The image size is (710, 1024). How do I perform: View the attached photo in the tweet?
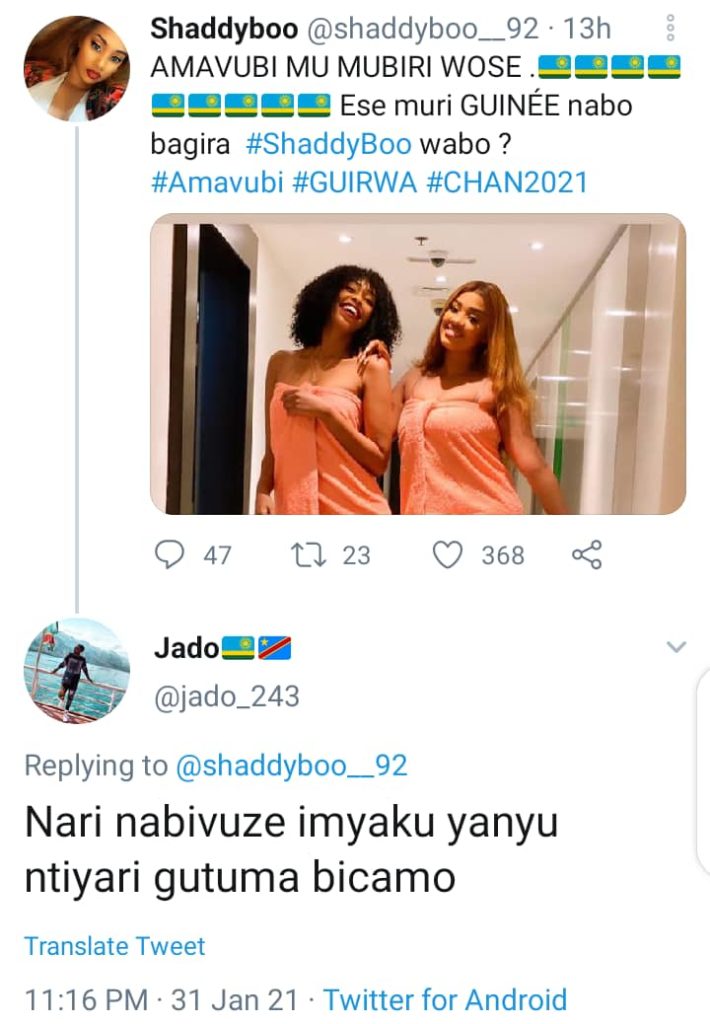coord(418,364)
